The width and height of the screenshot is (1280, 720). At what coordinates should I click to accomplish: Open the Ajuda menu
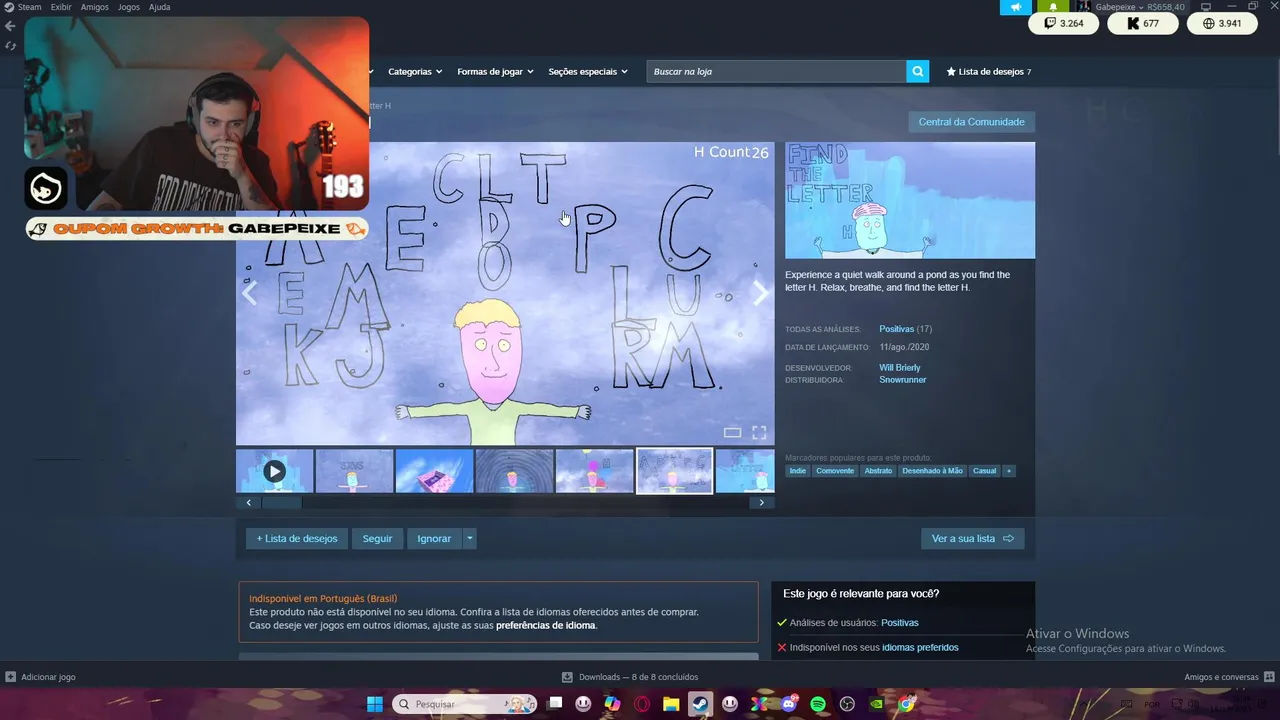[160, 7]
